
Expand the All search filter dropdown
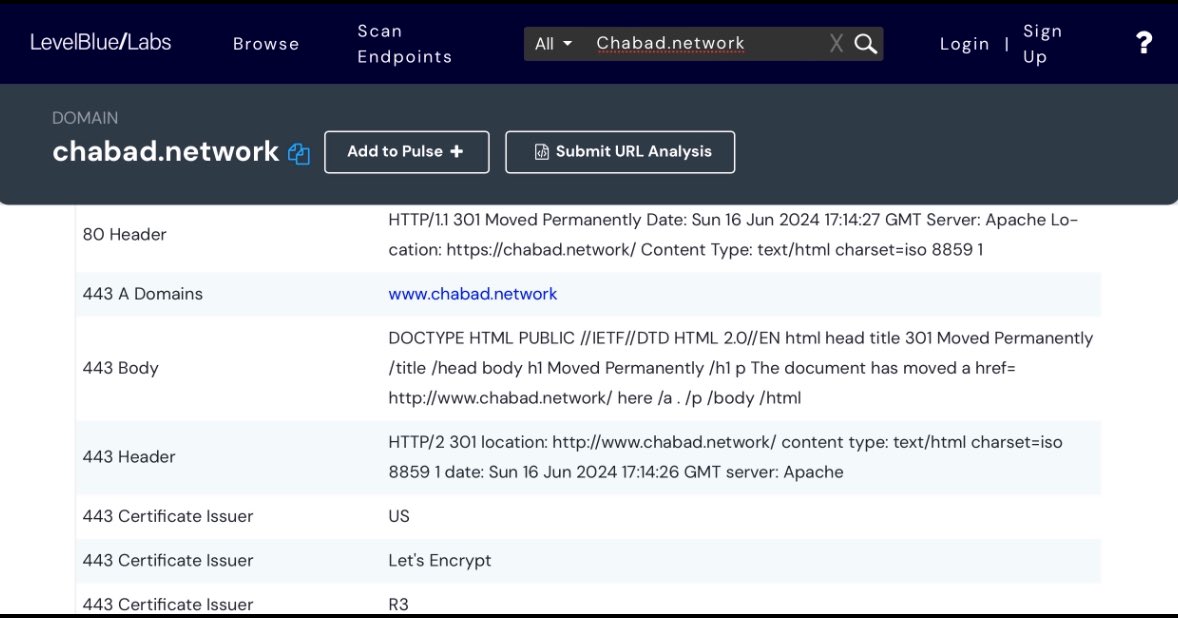pyautogui.click(x=553, y=43)
